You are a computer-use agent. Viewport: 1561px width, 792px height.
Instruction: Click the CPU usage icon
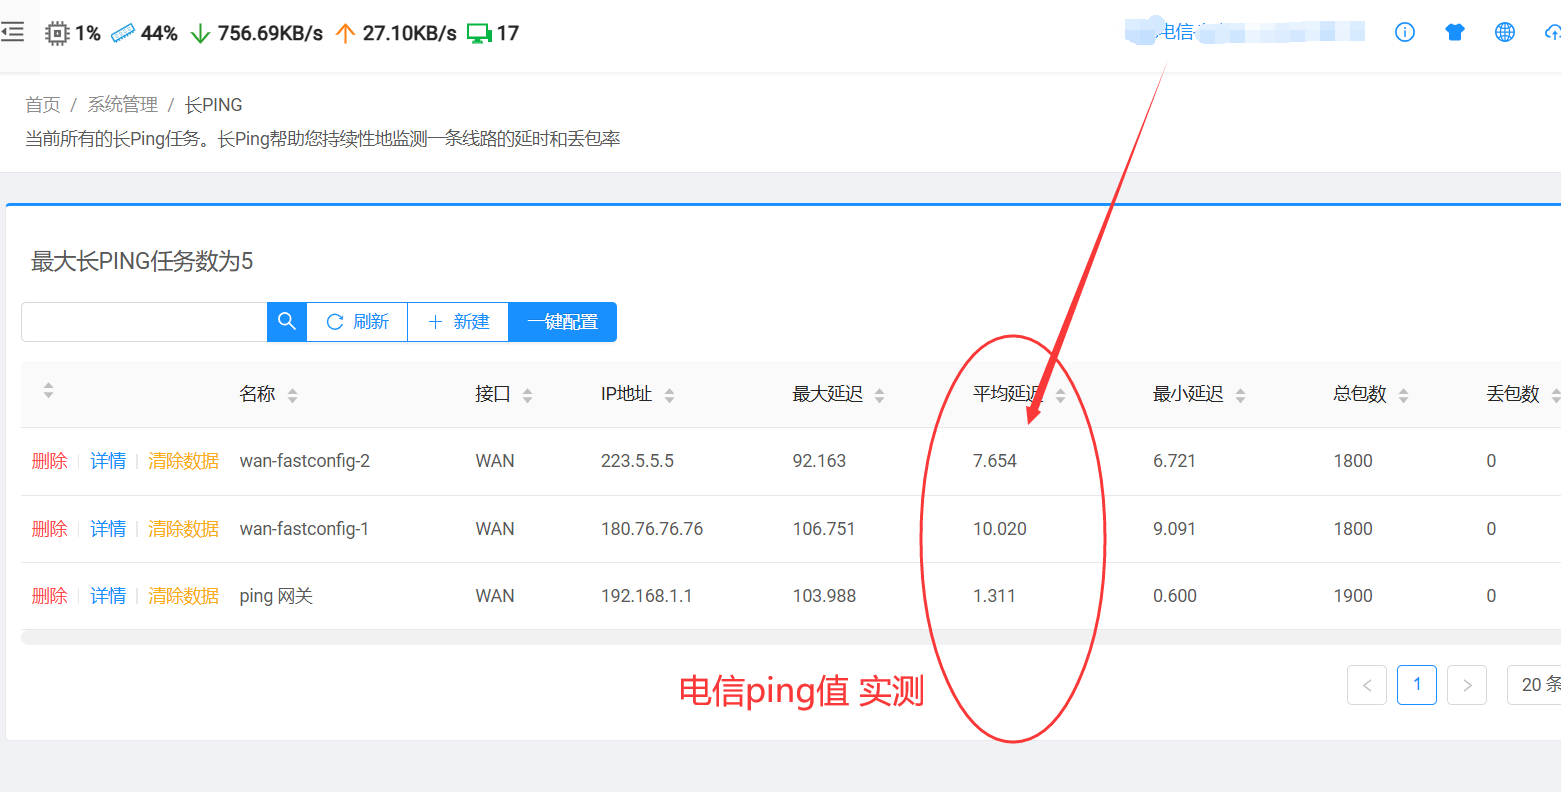pos(57,33)
